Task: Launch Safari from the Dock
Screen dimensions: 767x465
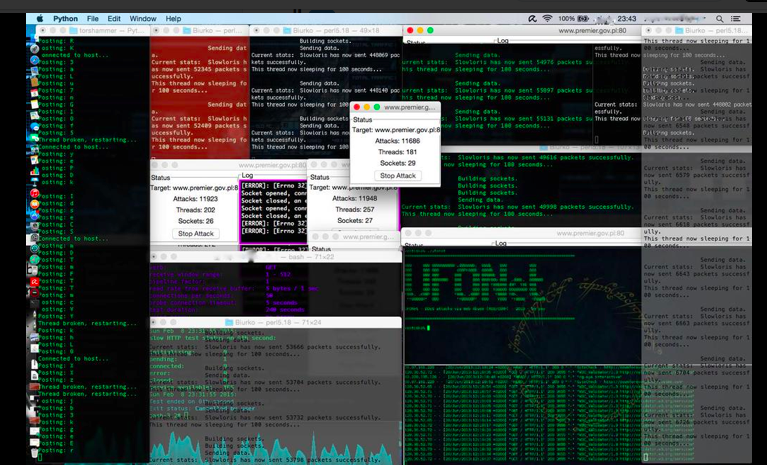Action: point(34,60)
